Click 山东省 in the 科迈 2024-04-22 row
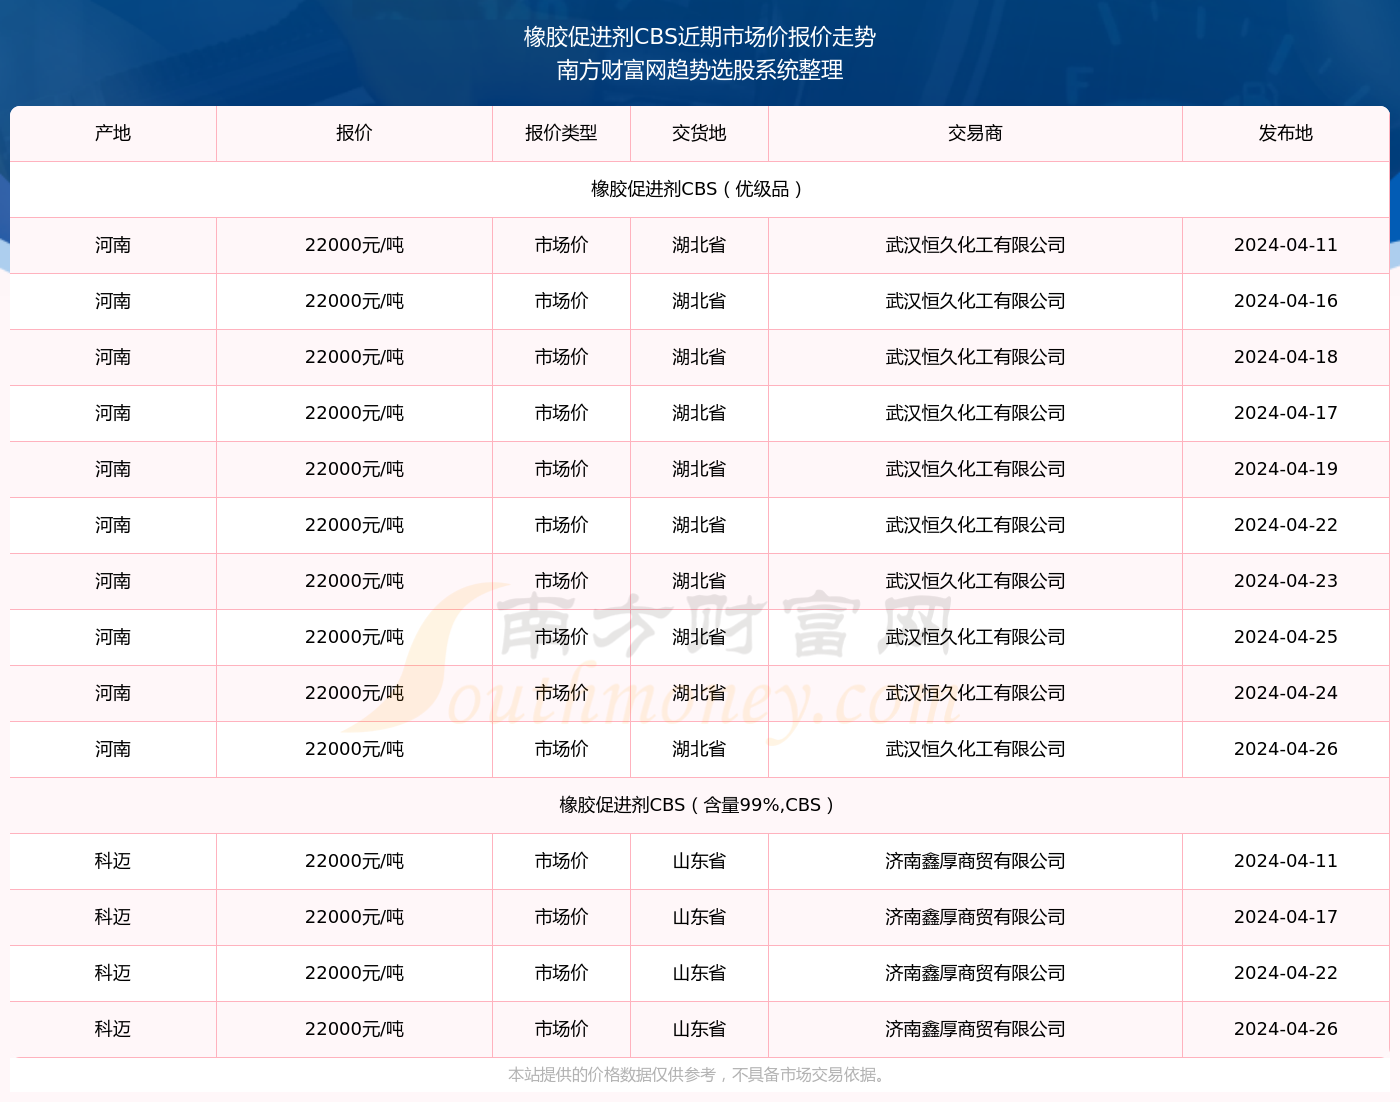 point(699,973)
